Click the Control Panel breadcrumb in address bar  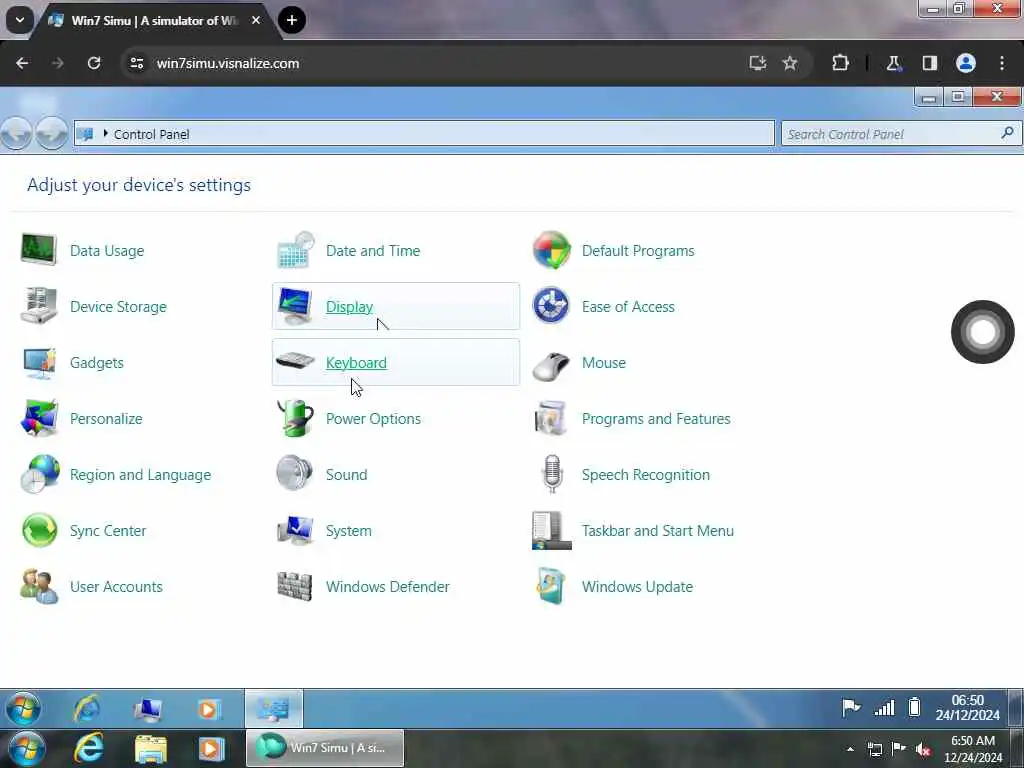[x=152, y=134]
